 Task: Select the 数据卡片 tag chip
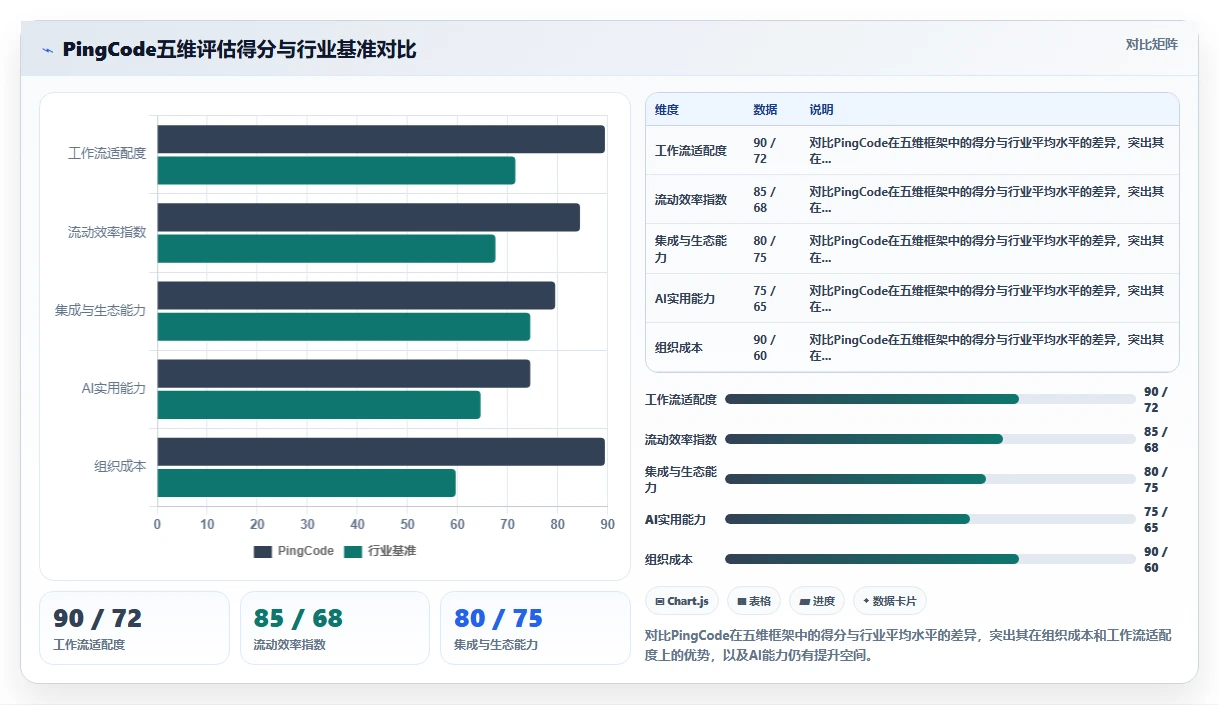pyautogui.click(x=890, y=601)
